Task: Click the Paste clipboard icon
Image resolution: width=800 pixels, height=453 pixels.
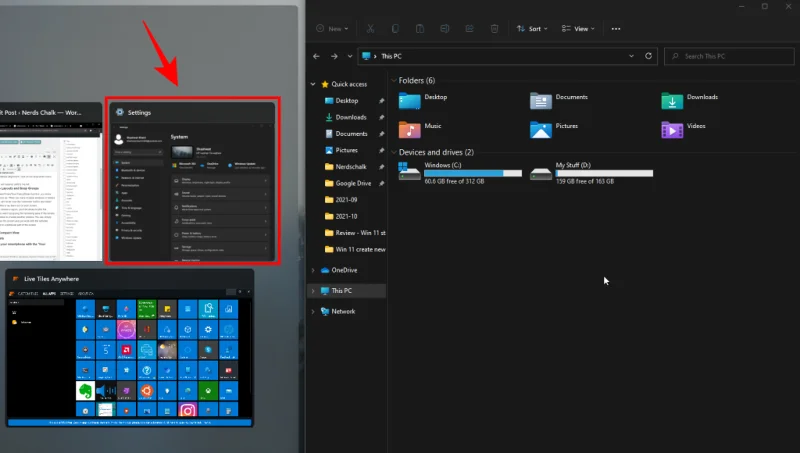Action: 419,29
